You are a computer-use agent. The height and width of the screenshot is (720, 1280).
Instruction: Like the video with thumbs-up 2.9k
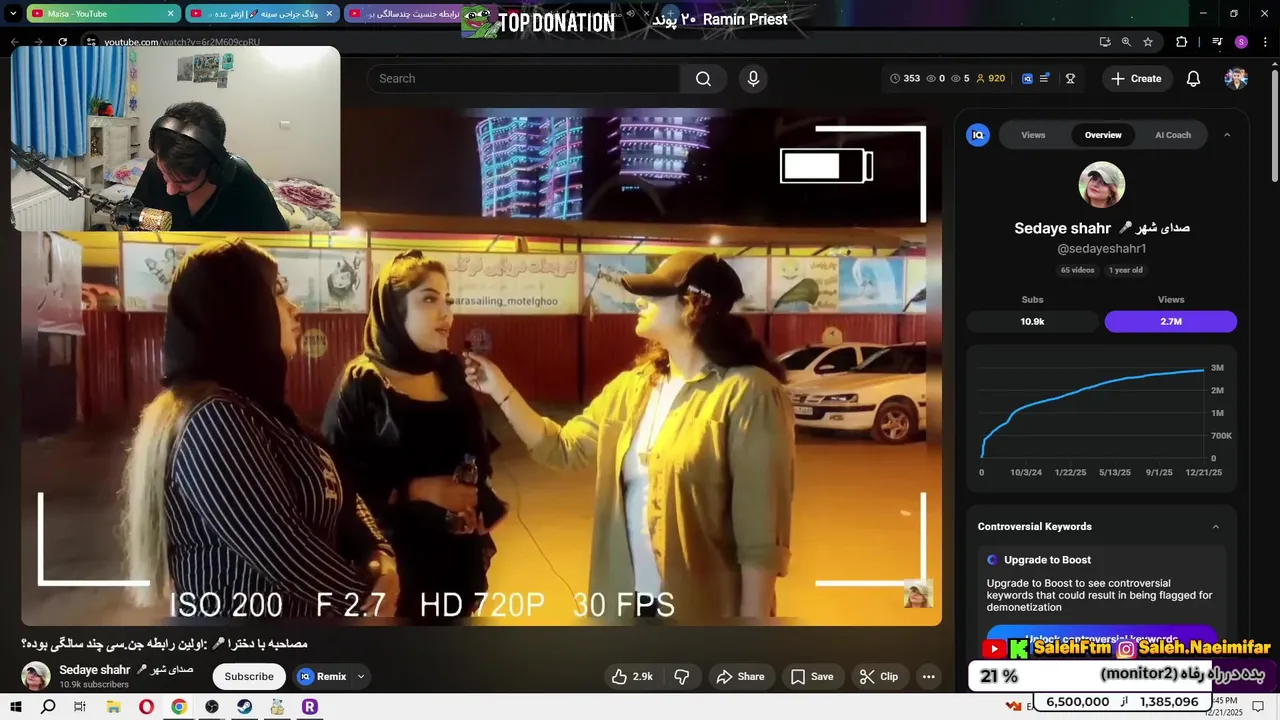pyautogui.click(x=632, y=677)
